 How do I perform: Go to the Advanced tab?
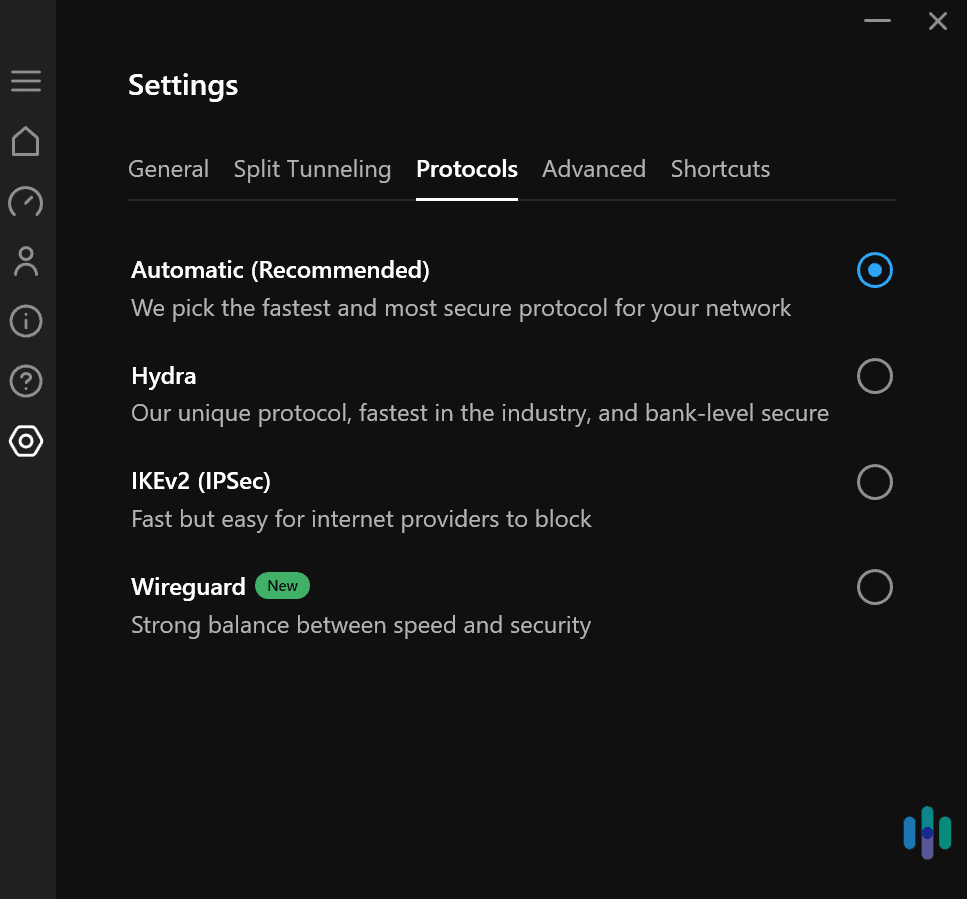pos(593,169)
